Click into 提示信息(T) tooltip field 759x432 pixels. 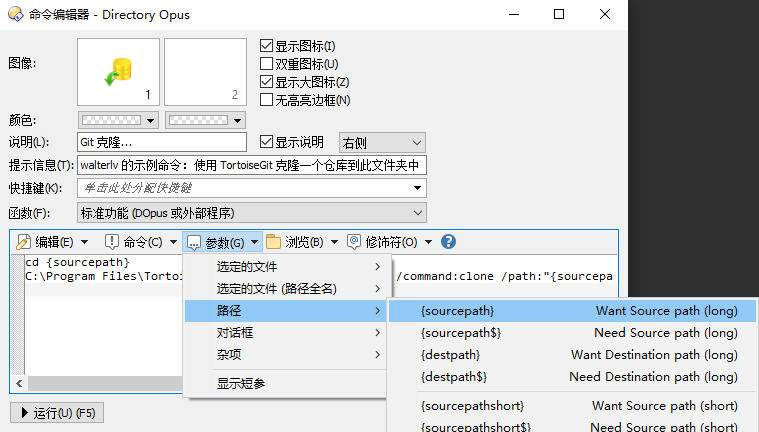click(x=252, y=165)
